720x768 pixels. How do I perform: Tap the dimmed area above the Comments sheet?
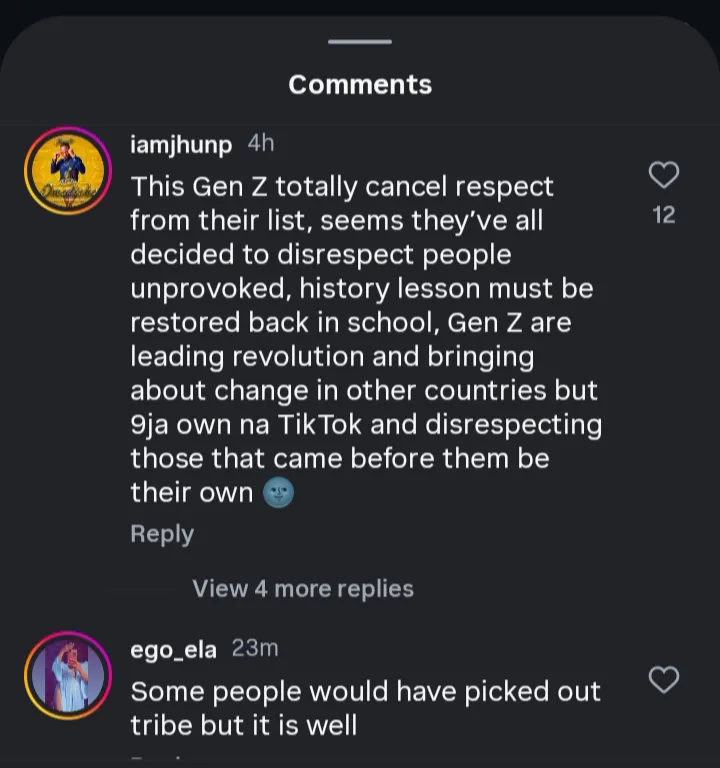(360, 8)
